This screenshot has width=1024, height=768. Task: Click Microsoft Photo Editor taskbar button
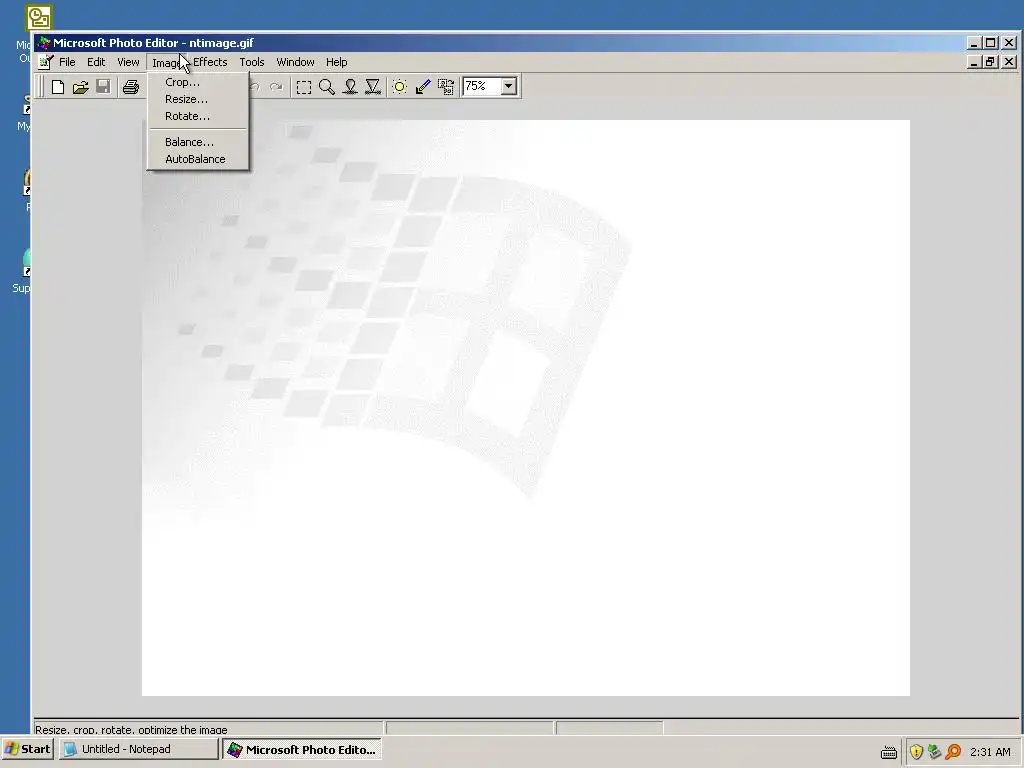click(x=302, y=750)
